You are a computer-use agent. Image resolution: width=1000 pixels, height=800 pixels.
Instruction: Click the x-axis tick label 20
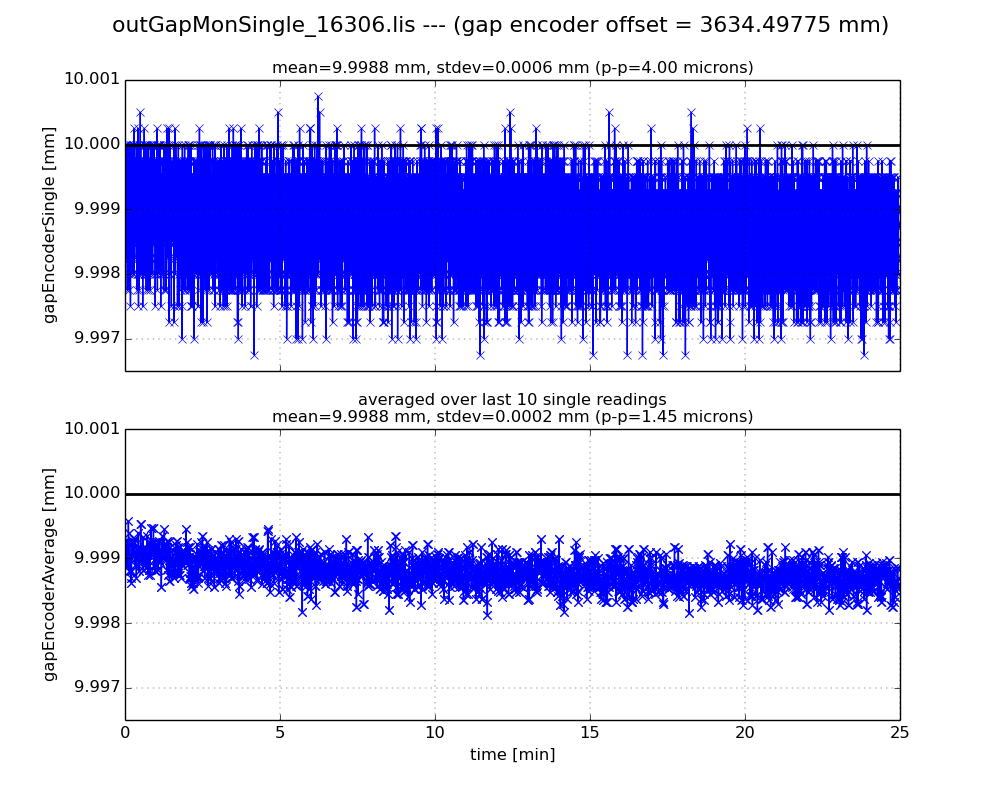click(x=745, y=733)
